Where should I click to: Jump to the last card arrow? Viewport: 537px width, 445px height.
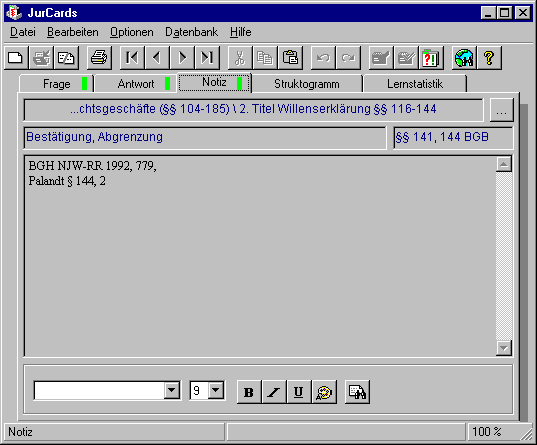(x=207, y=58)
